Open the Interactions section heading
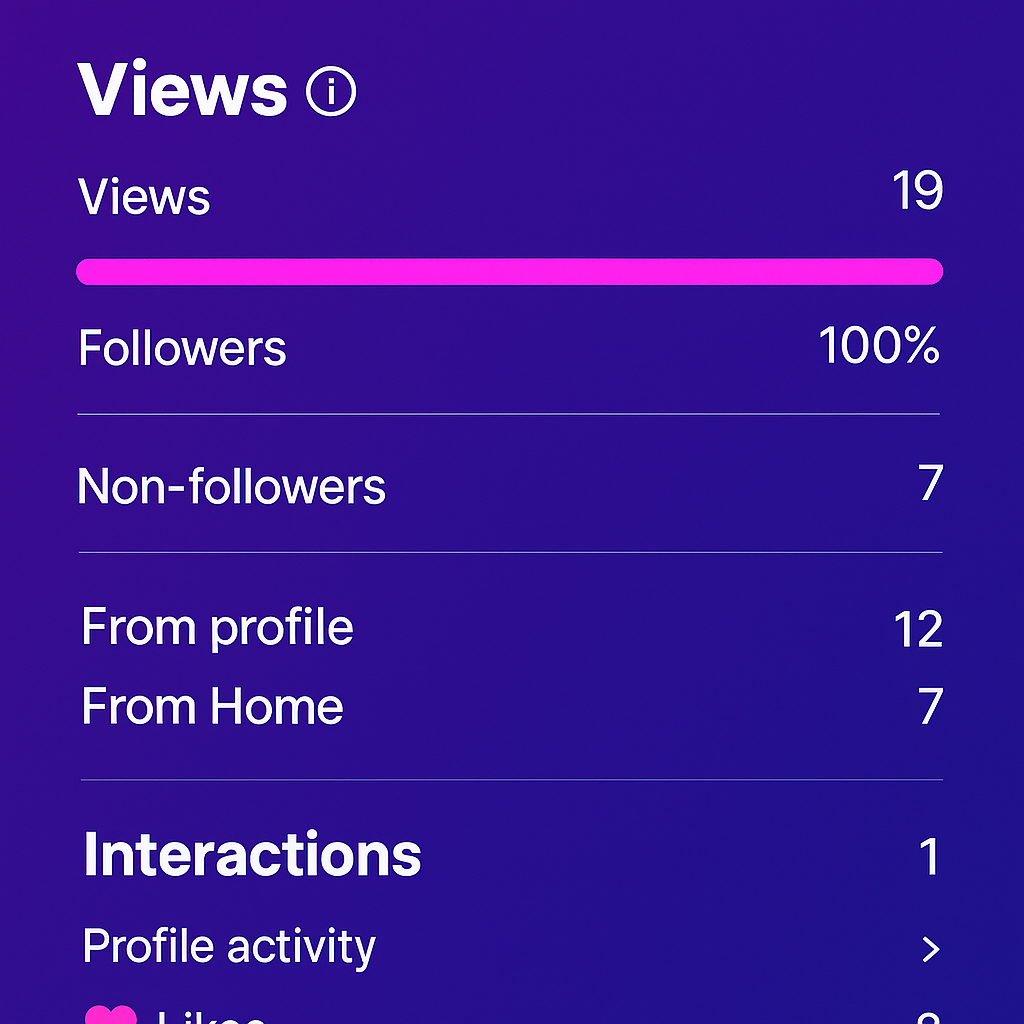The image size is (1024, 1024). 252,855
